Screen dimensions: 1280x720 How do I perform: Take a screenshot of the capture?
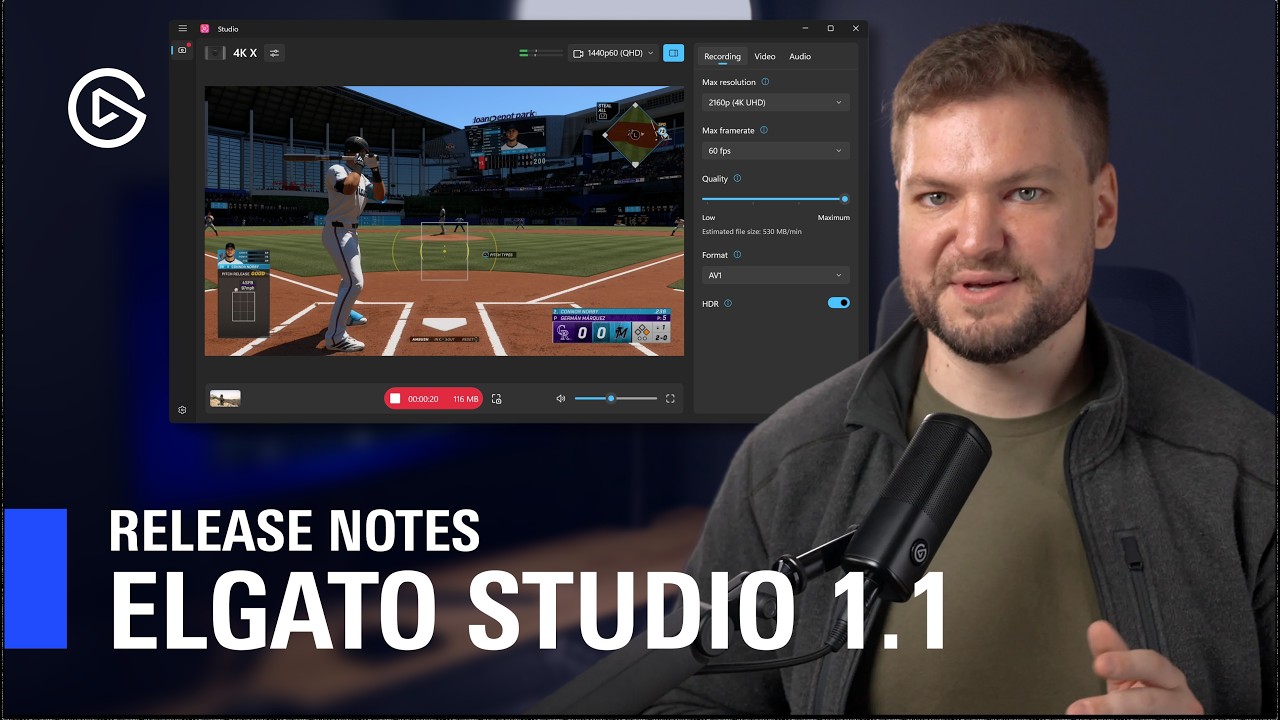(496, 399)
